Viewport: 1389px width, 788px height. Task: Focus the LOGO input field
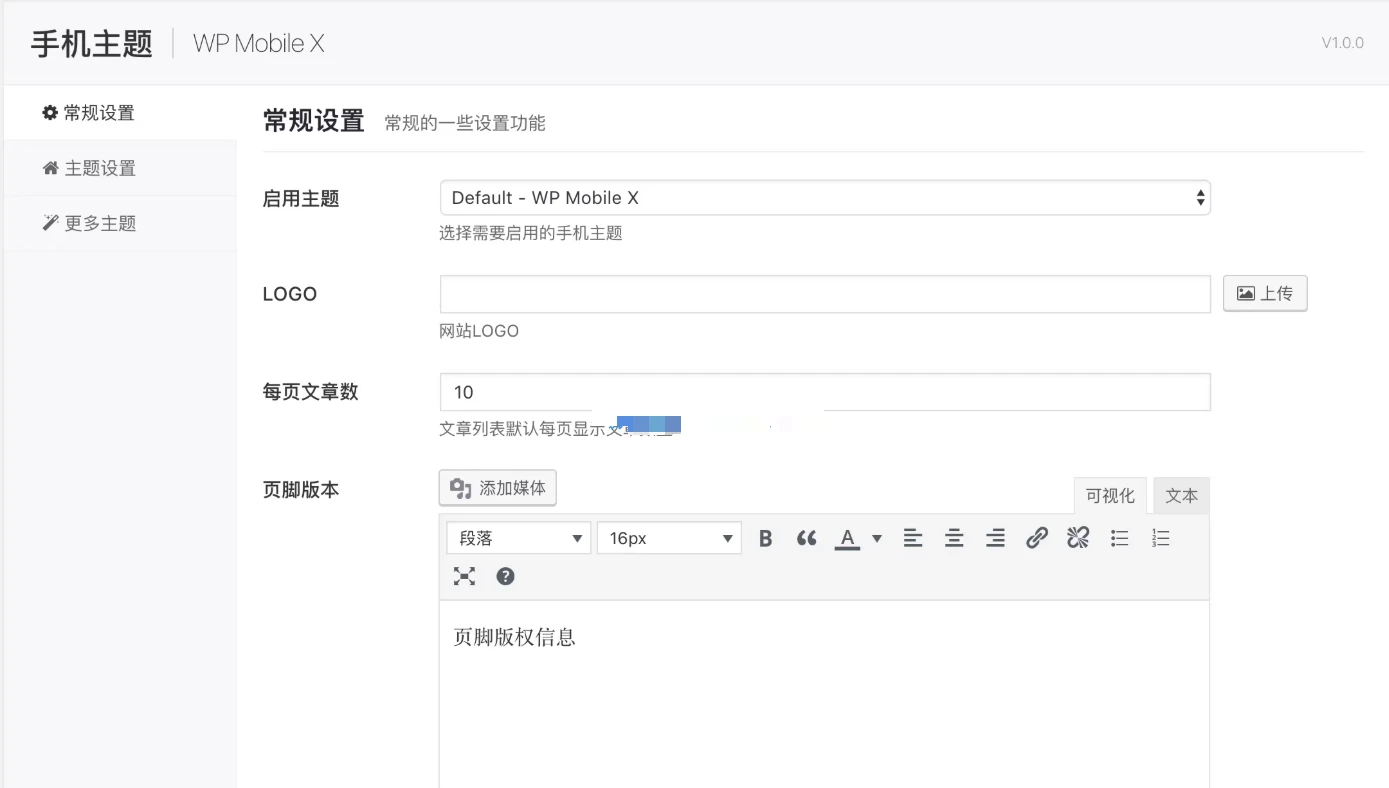point(825,294)
